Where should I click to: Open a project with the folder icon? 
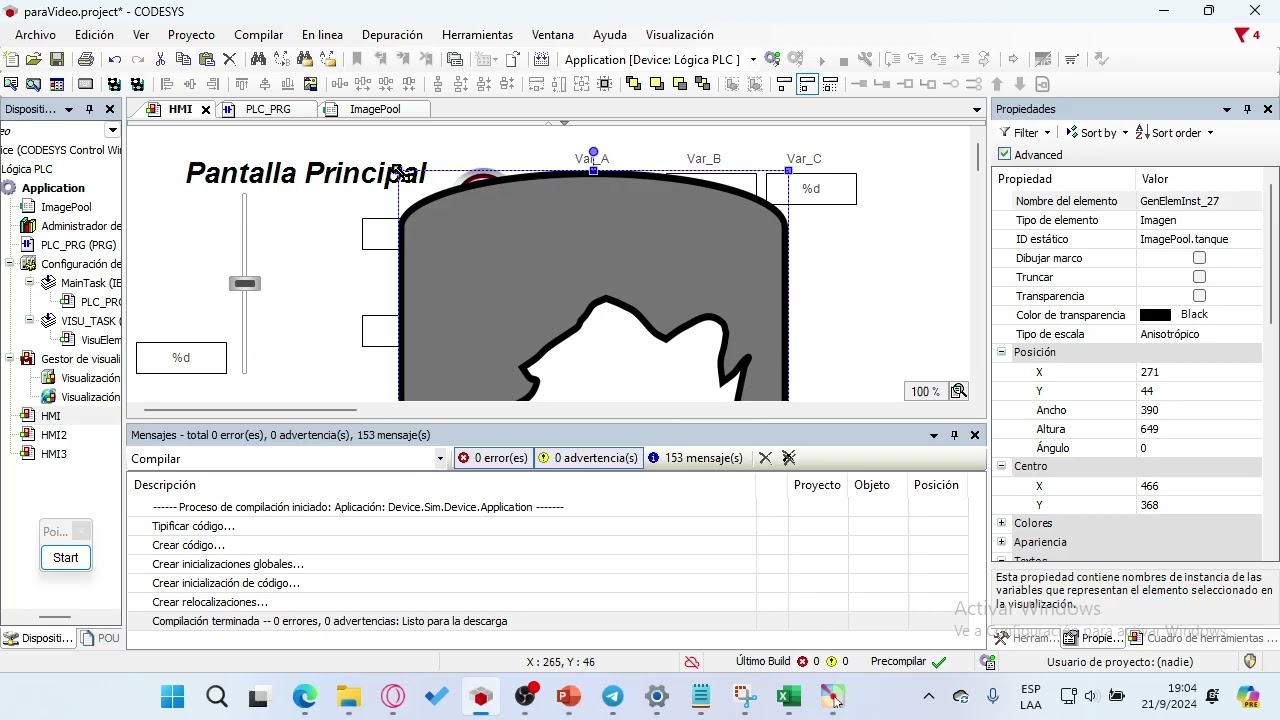click(34, 60)
